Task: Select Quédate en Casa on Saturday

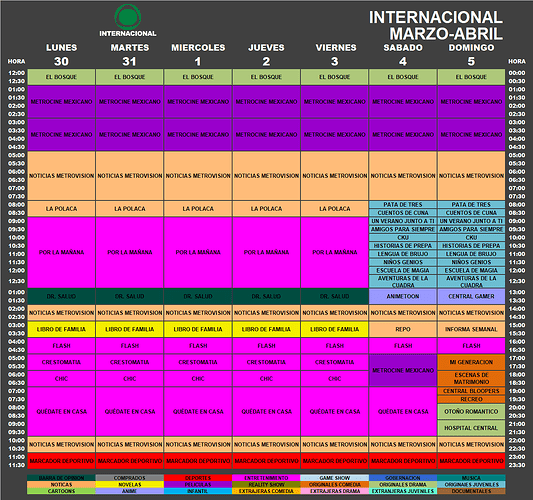Action: (x=403, y=412)
